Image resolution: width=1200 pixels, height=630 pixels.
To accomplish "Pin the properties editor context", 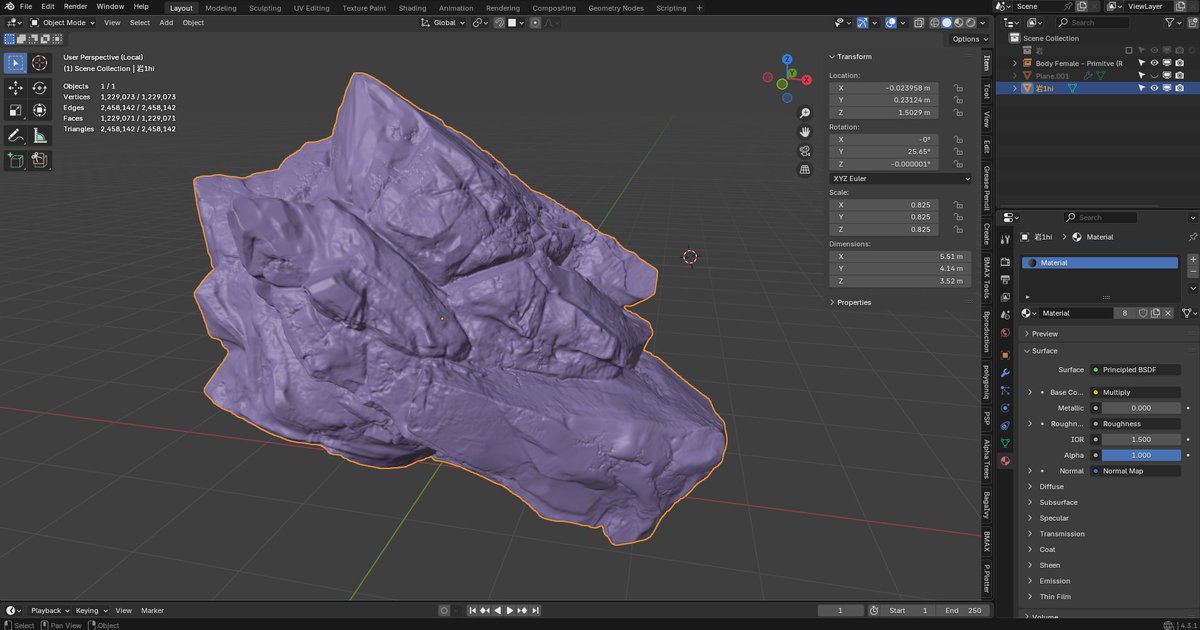I will point(1192,237).
